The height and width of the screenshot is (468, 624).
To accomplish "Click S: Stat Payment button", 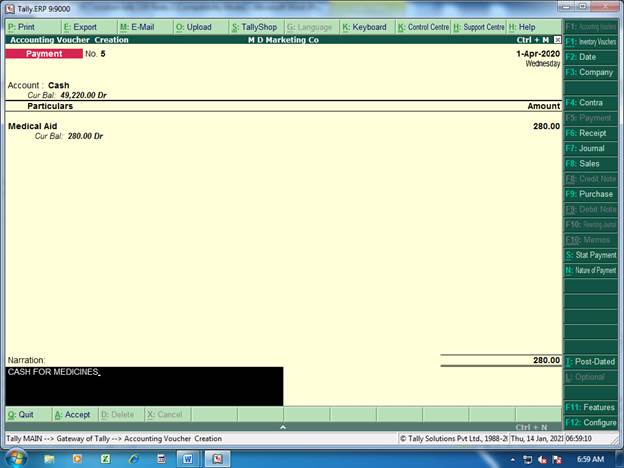I will point(591,255).
